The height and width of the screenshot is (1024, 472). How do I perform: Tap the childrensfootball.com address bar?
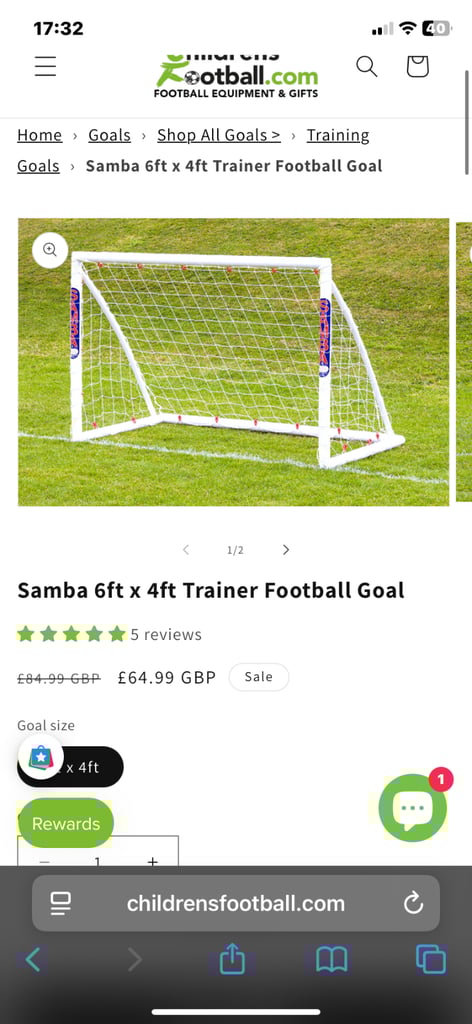tap(236, 904)
